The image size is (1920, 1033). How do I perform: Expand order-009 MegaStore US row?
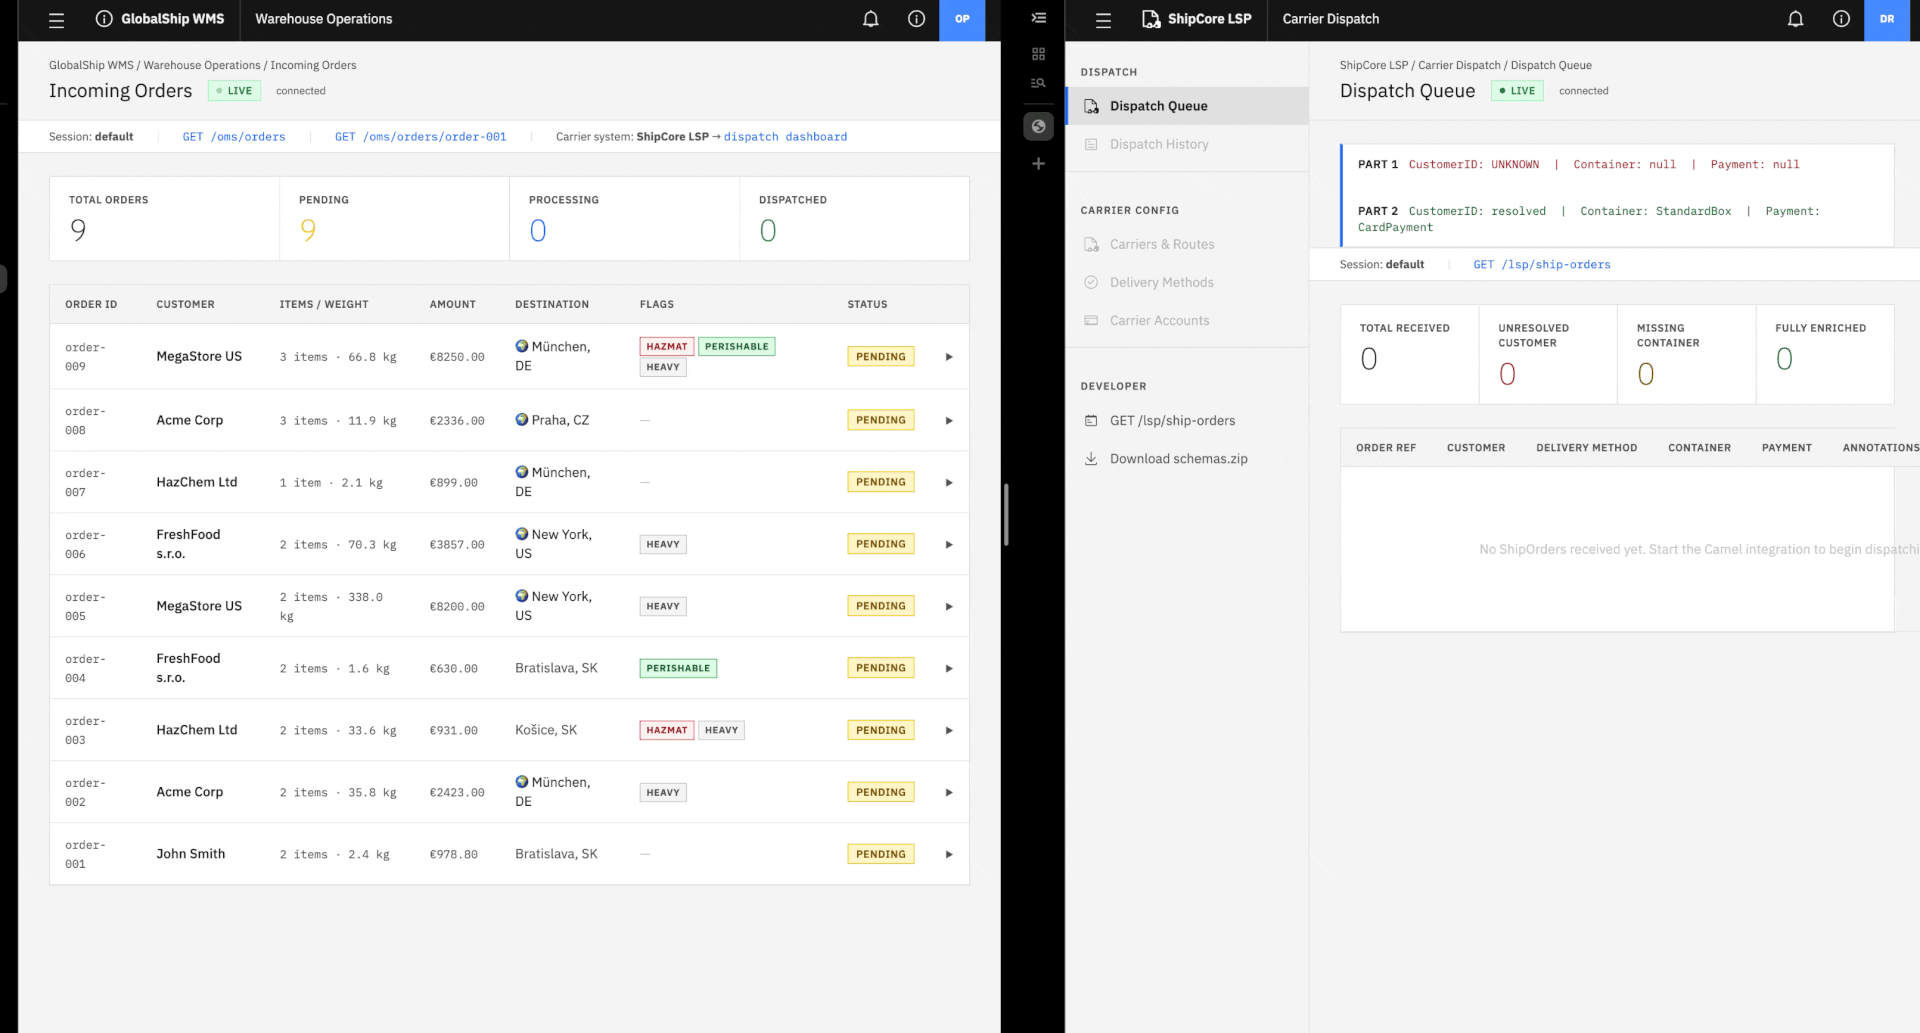click(x=949, y=357)
